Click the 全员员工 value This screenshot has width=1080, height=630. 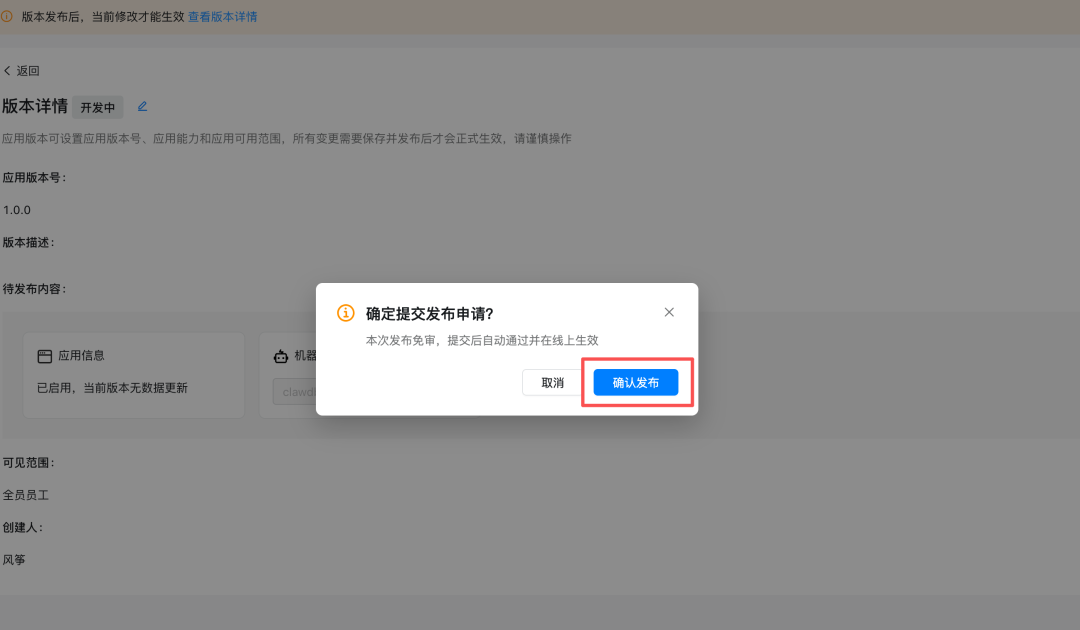(x=25, y=495)
